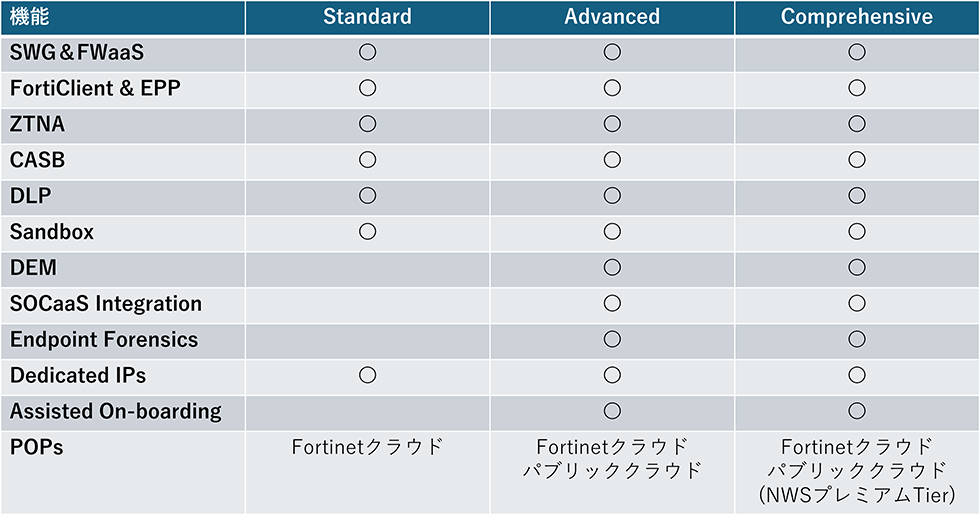Click the Endpoint Forensics row label
980x515 pixels.
pos(104,340)
